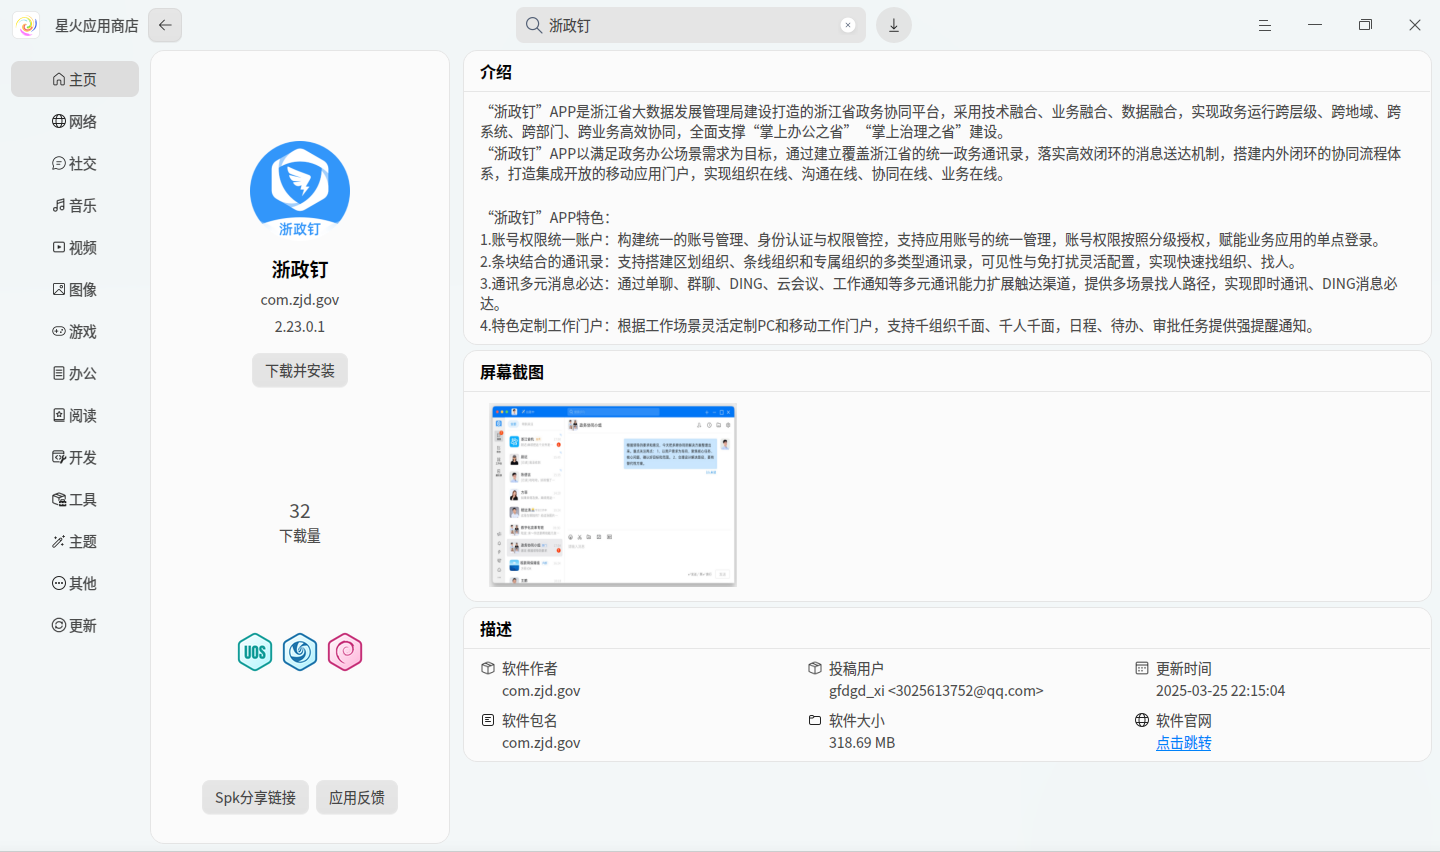
Task: Show the 主题 themes category
Action: pos(75,541)
